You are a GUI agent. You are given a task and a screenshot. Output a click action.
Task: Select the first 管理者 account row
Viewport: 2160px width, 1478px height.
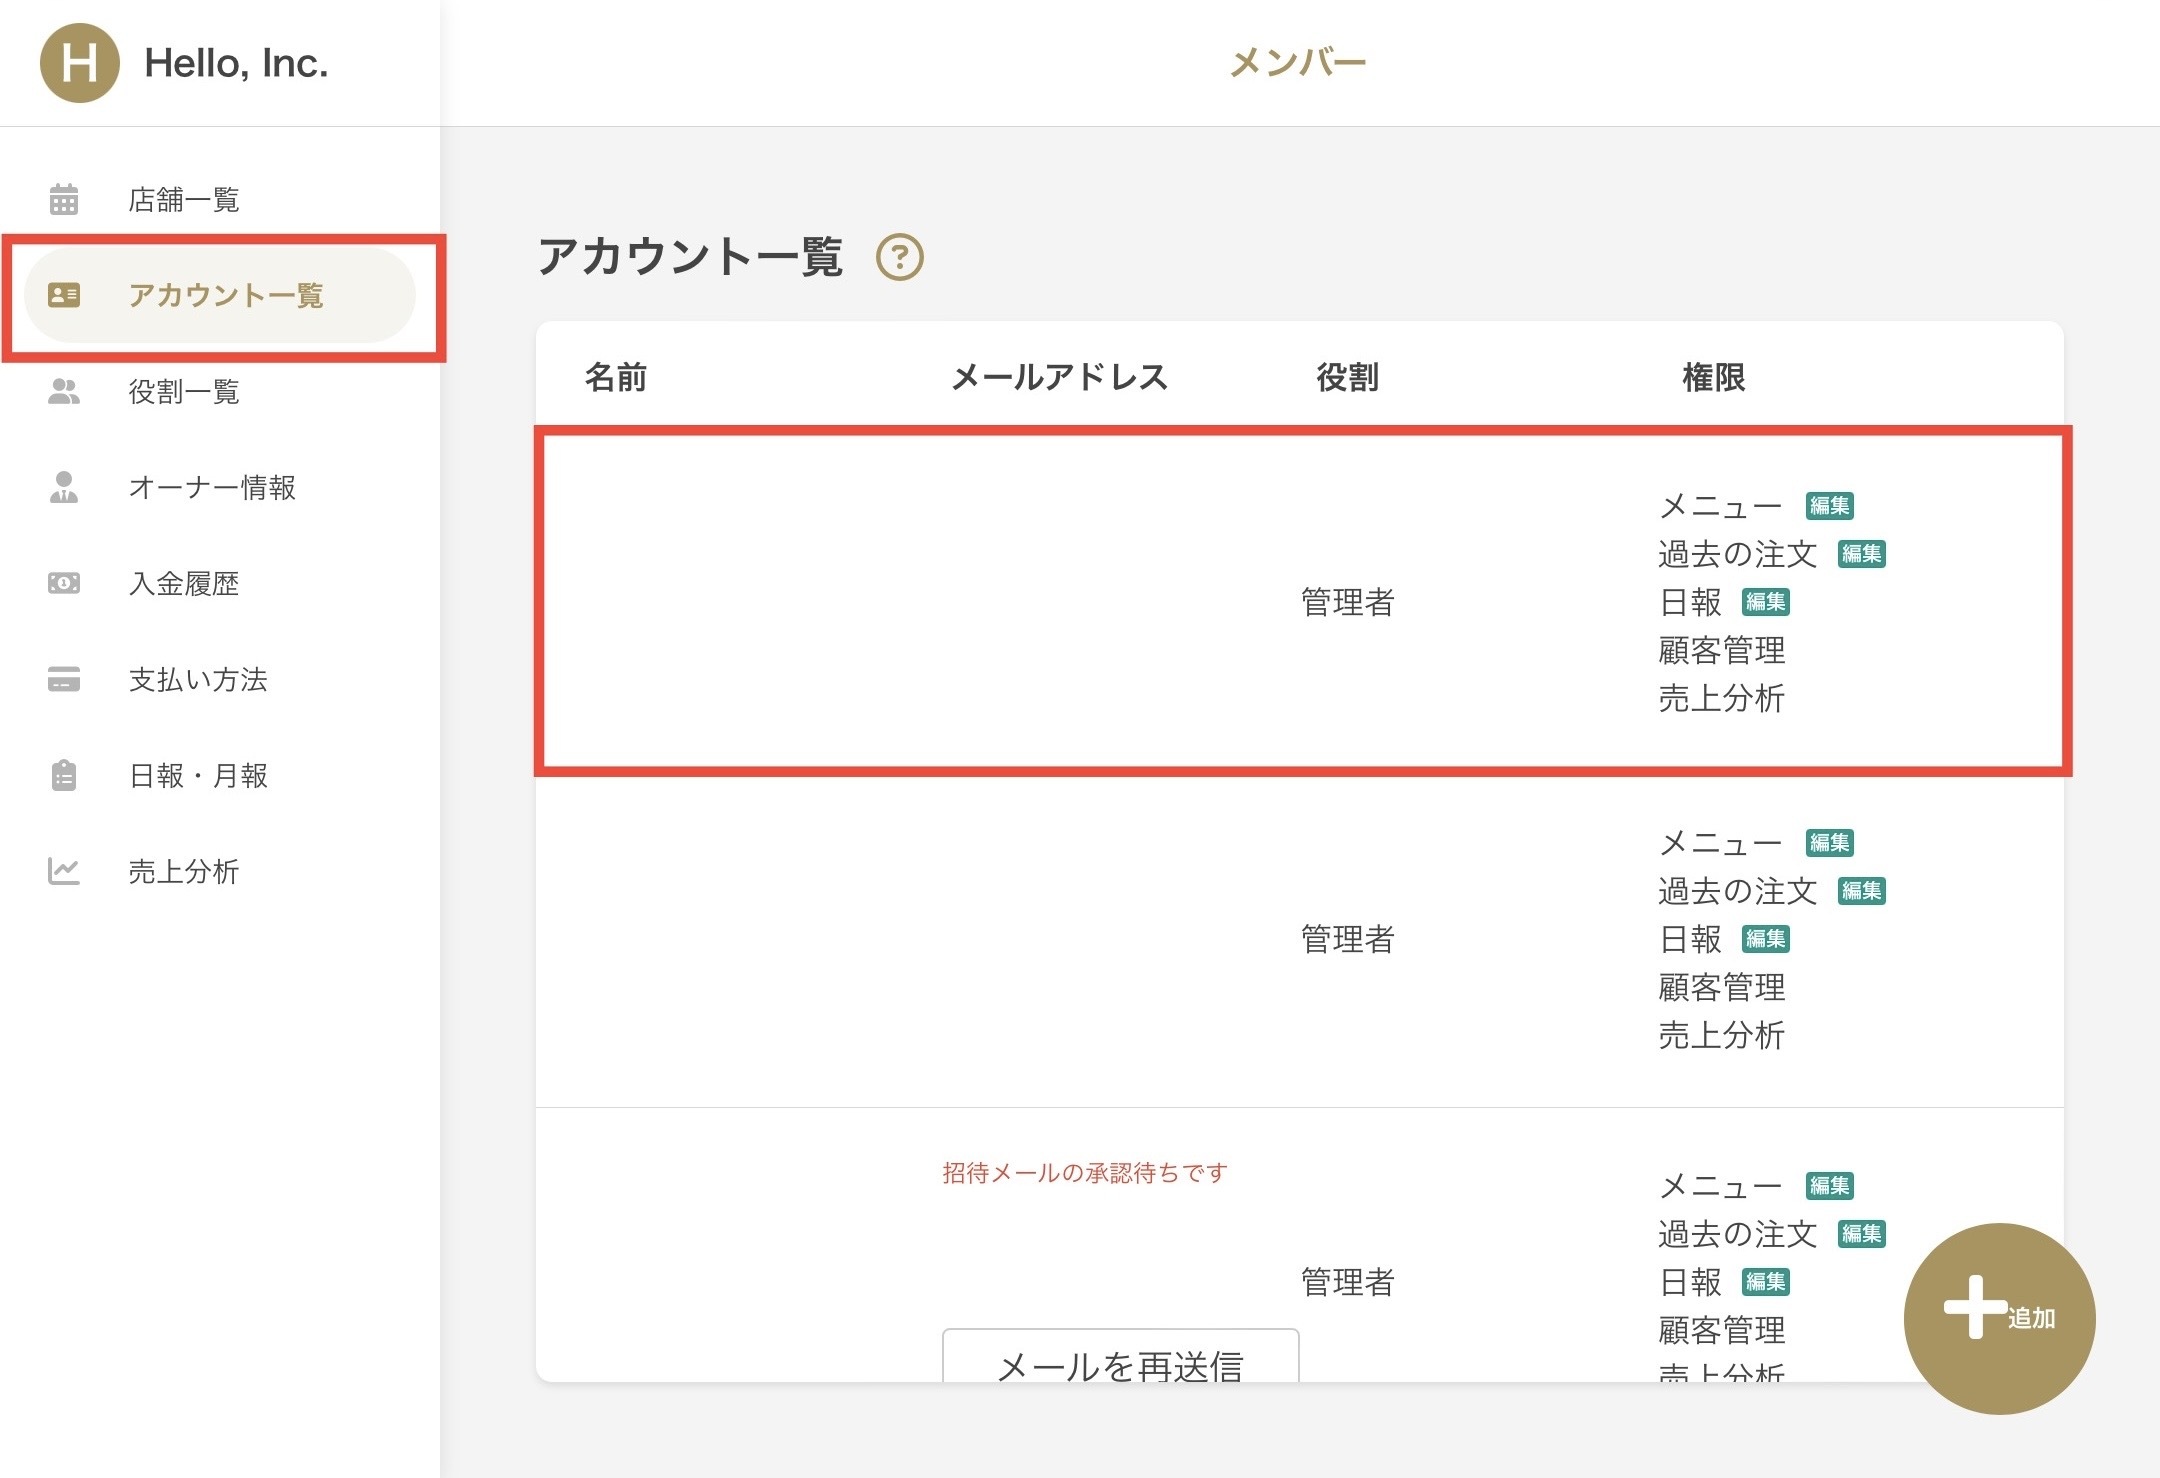(1302, 601)
